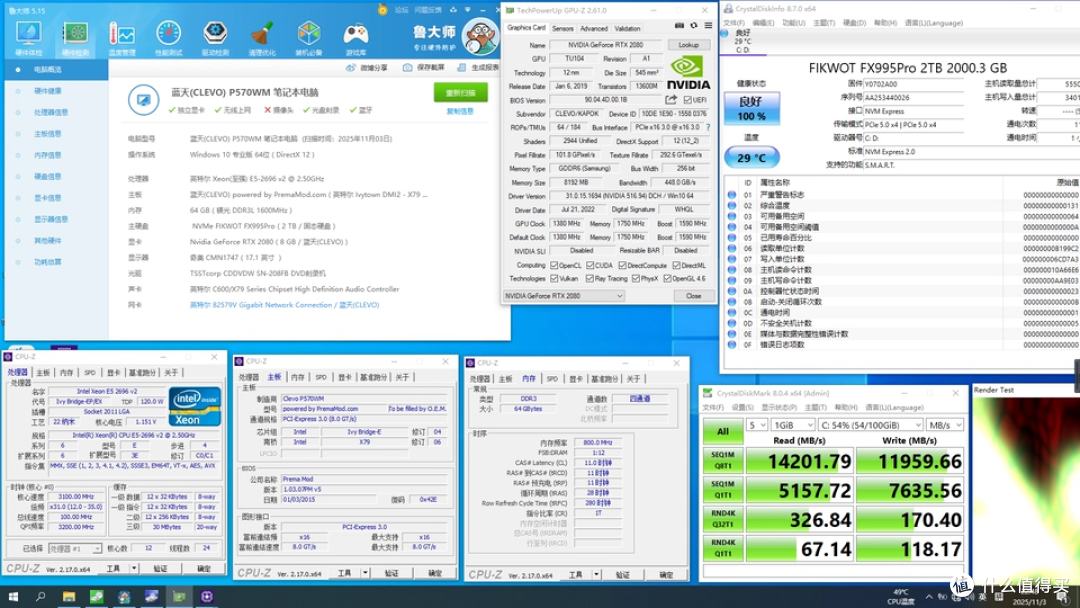1080x608 pixels.
Task: Open 处理器 #1 selection dropdown in CPU-Z
Action: click(x=74, y=549)
